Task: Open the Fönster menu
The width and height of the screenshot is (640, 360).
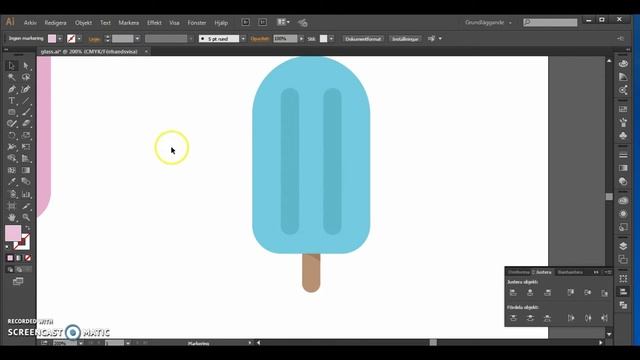Action: pyautogui.click(x=197, y=23)
